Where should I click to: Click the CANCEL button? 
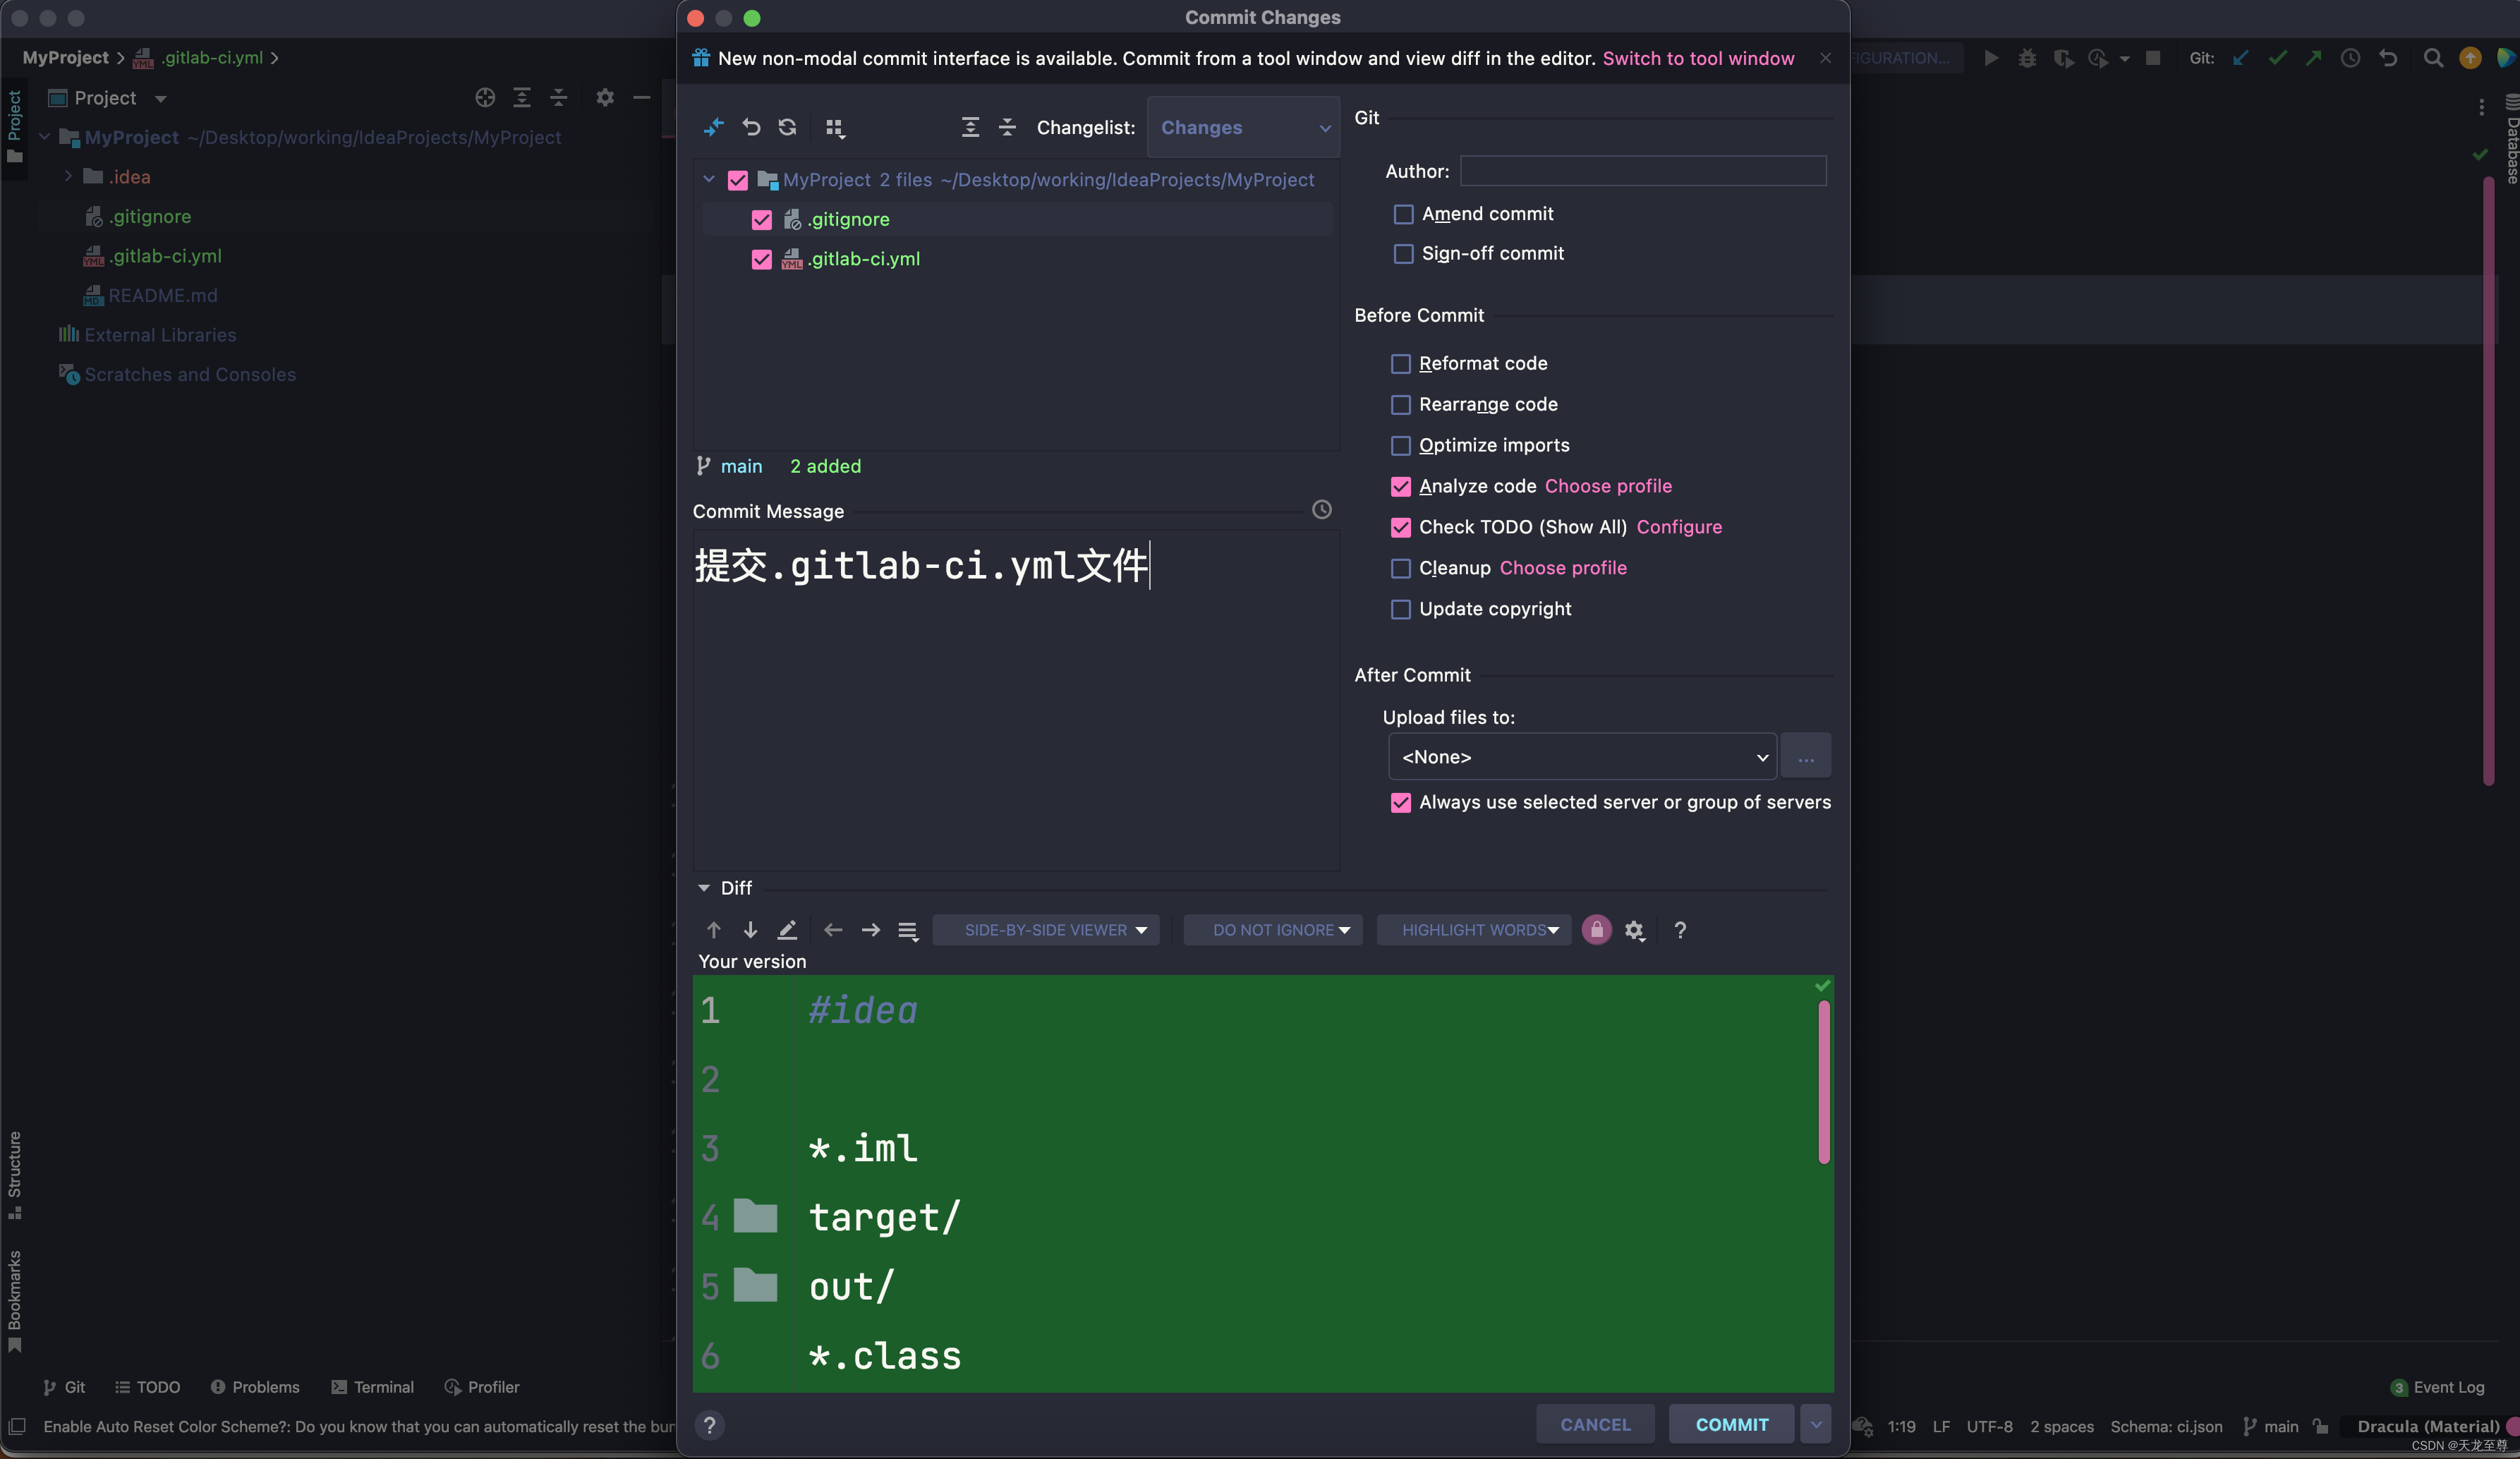1595,1425
